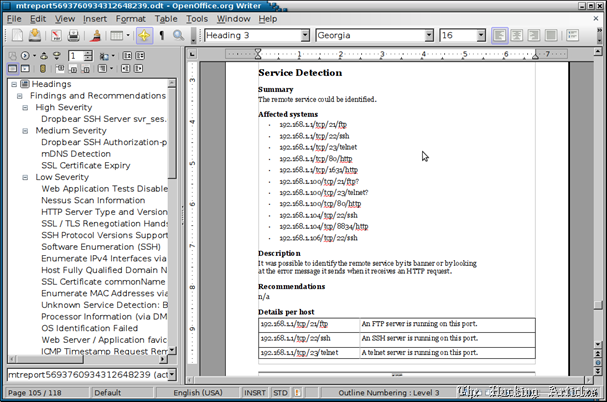Select Nessus Scan Information in Navigator
607x402 pixels.
tap(93, 200)
